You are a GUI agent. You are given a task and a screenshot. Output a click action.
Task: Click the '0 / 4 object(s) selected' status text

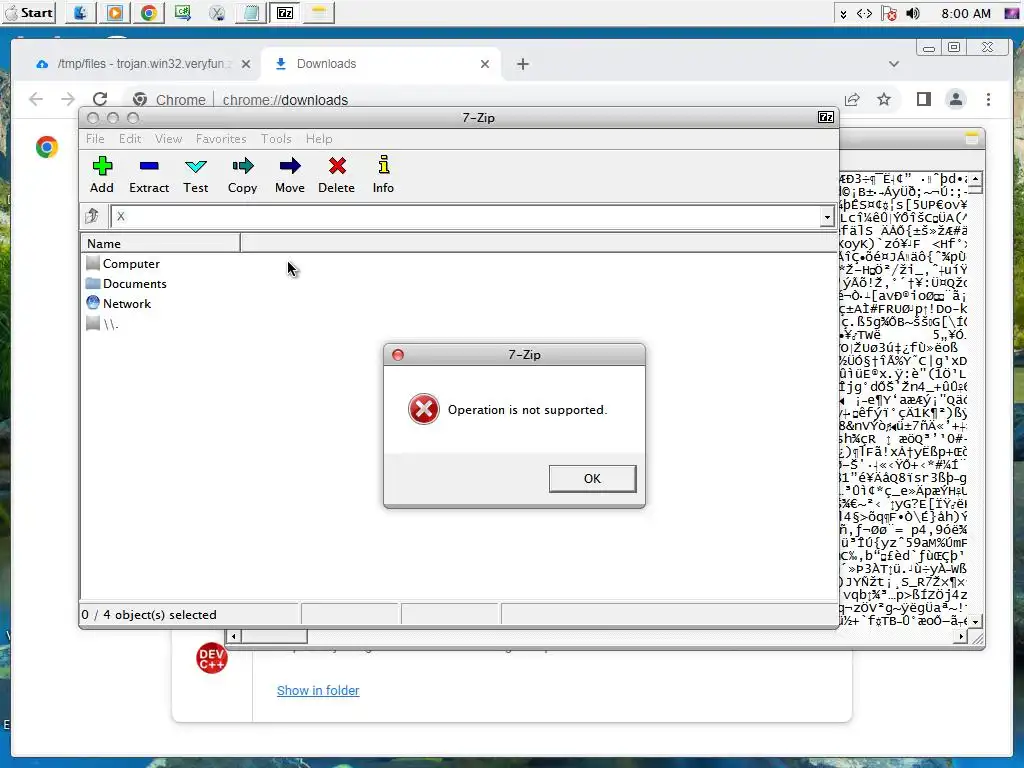(149, 615)
